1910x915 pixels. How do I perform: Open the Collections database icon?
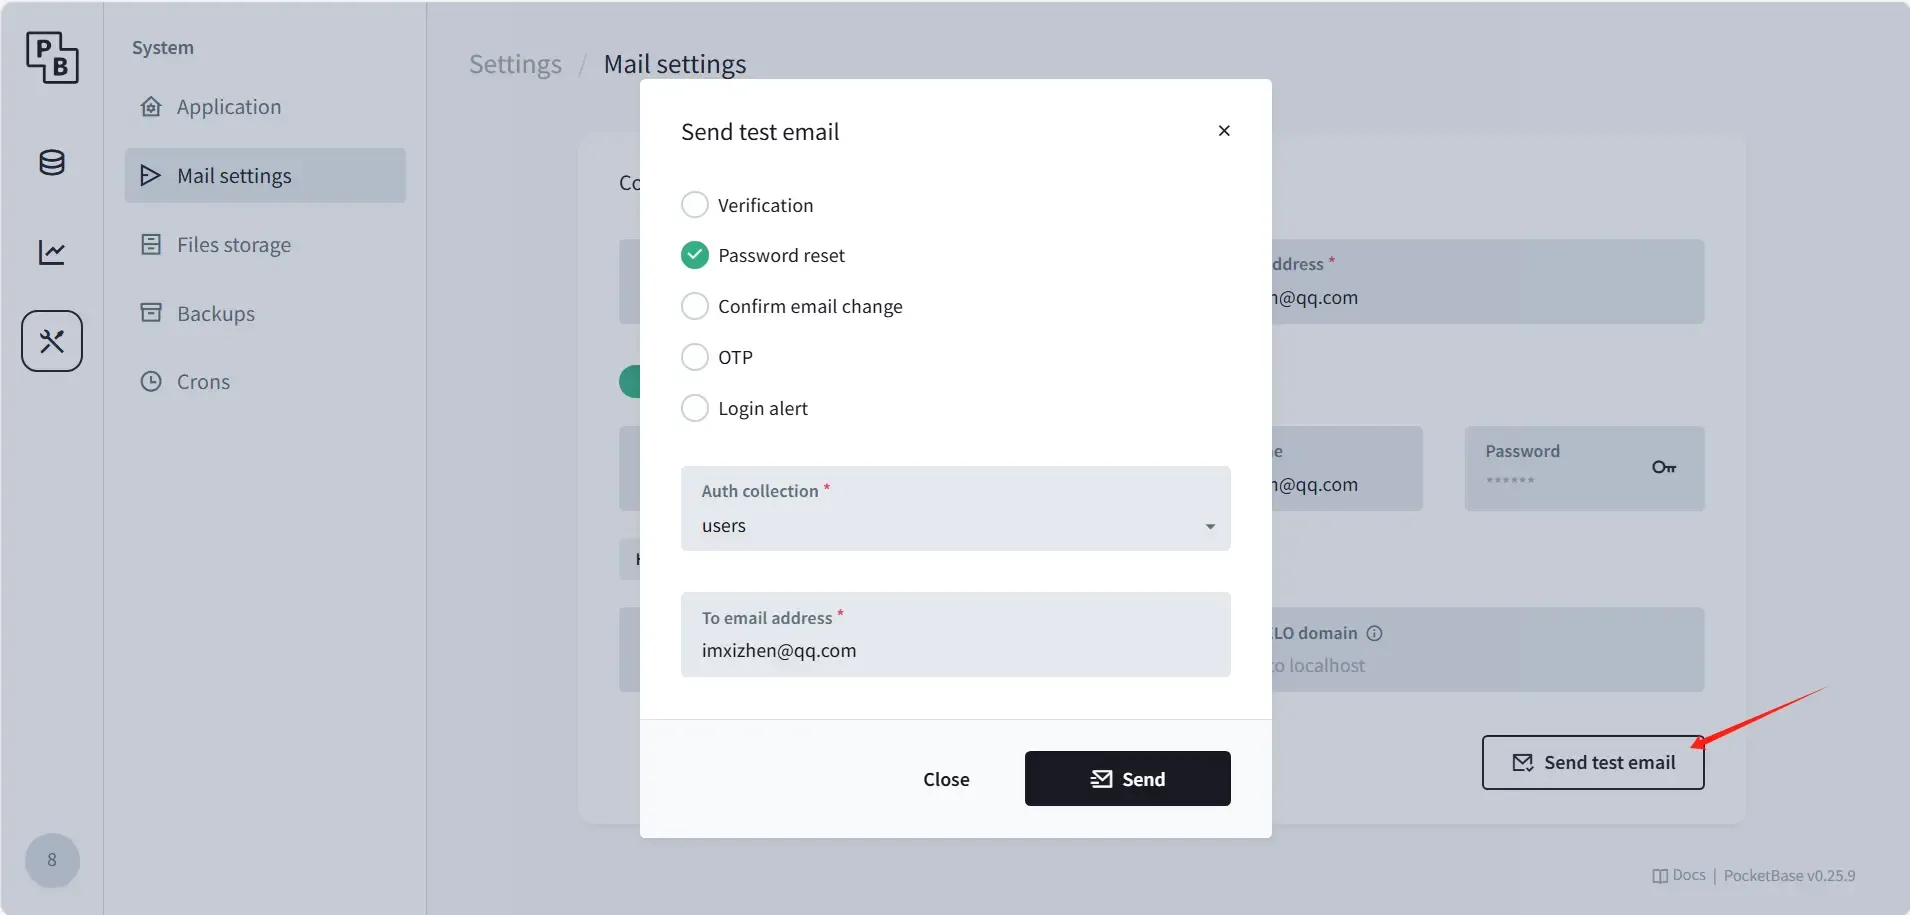52,163
